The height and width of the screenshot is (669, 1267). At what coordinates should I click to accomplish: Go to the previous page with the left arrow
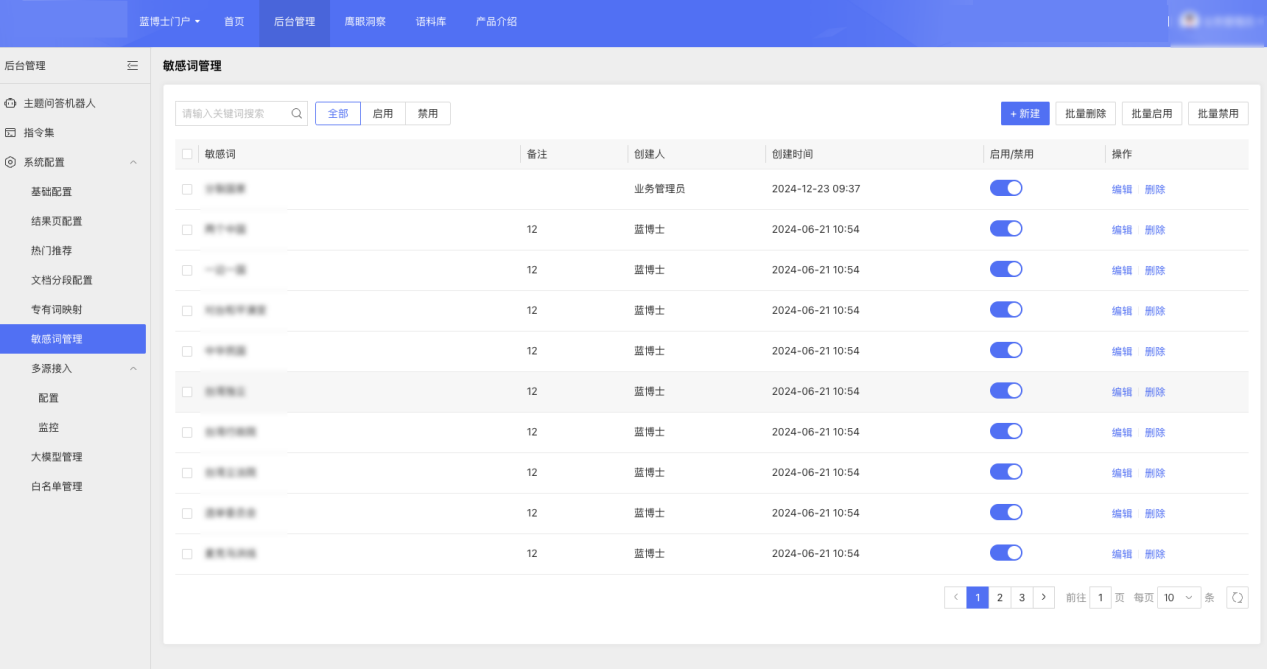[955, 598]
